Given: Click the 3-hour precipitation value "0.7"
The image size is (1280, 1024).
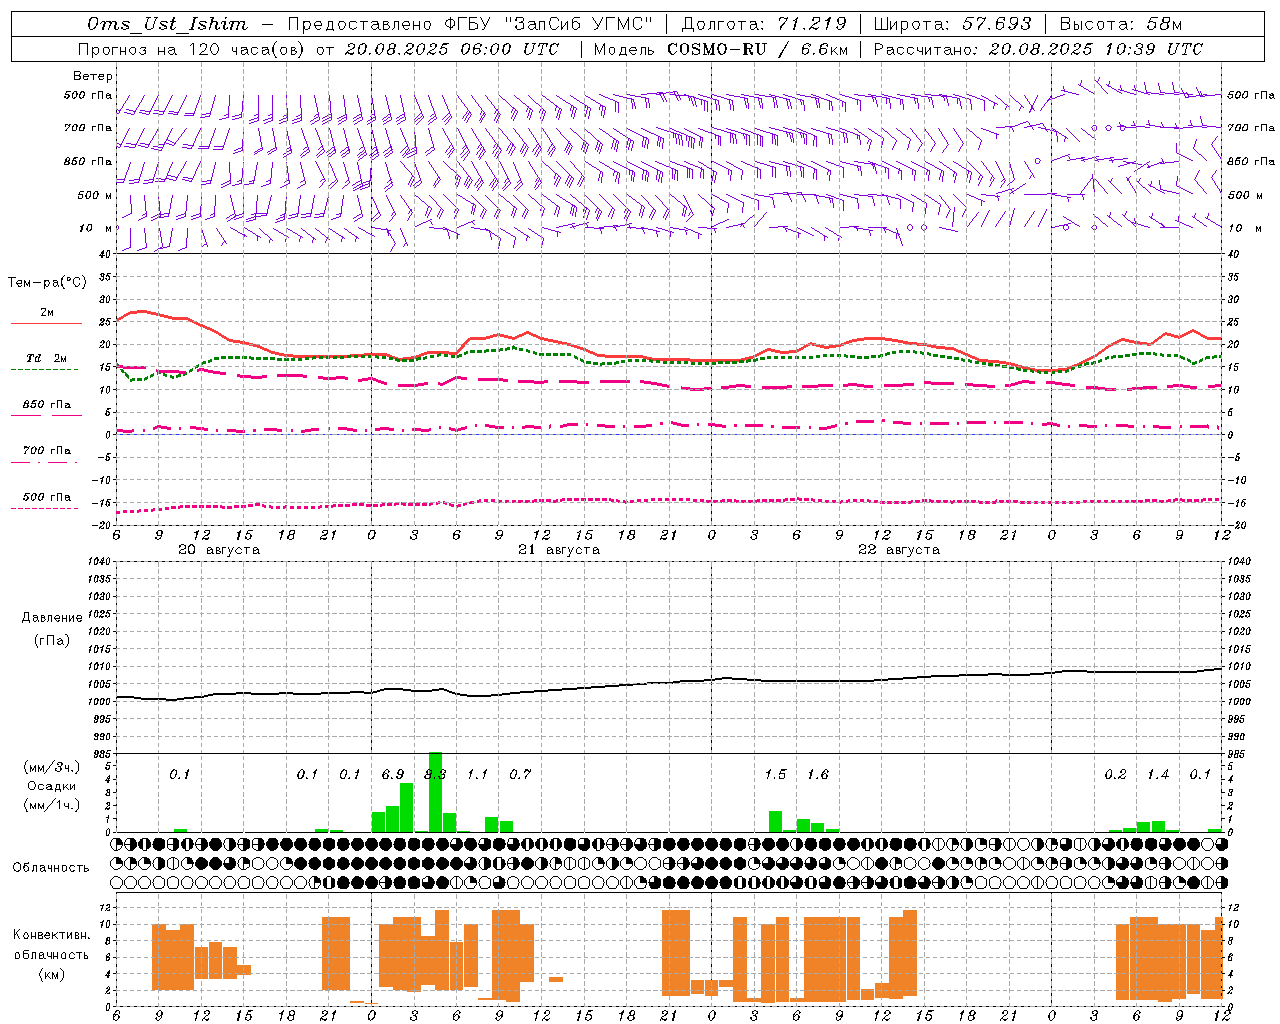Looking at the screenshot, I should click(520, 775).
